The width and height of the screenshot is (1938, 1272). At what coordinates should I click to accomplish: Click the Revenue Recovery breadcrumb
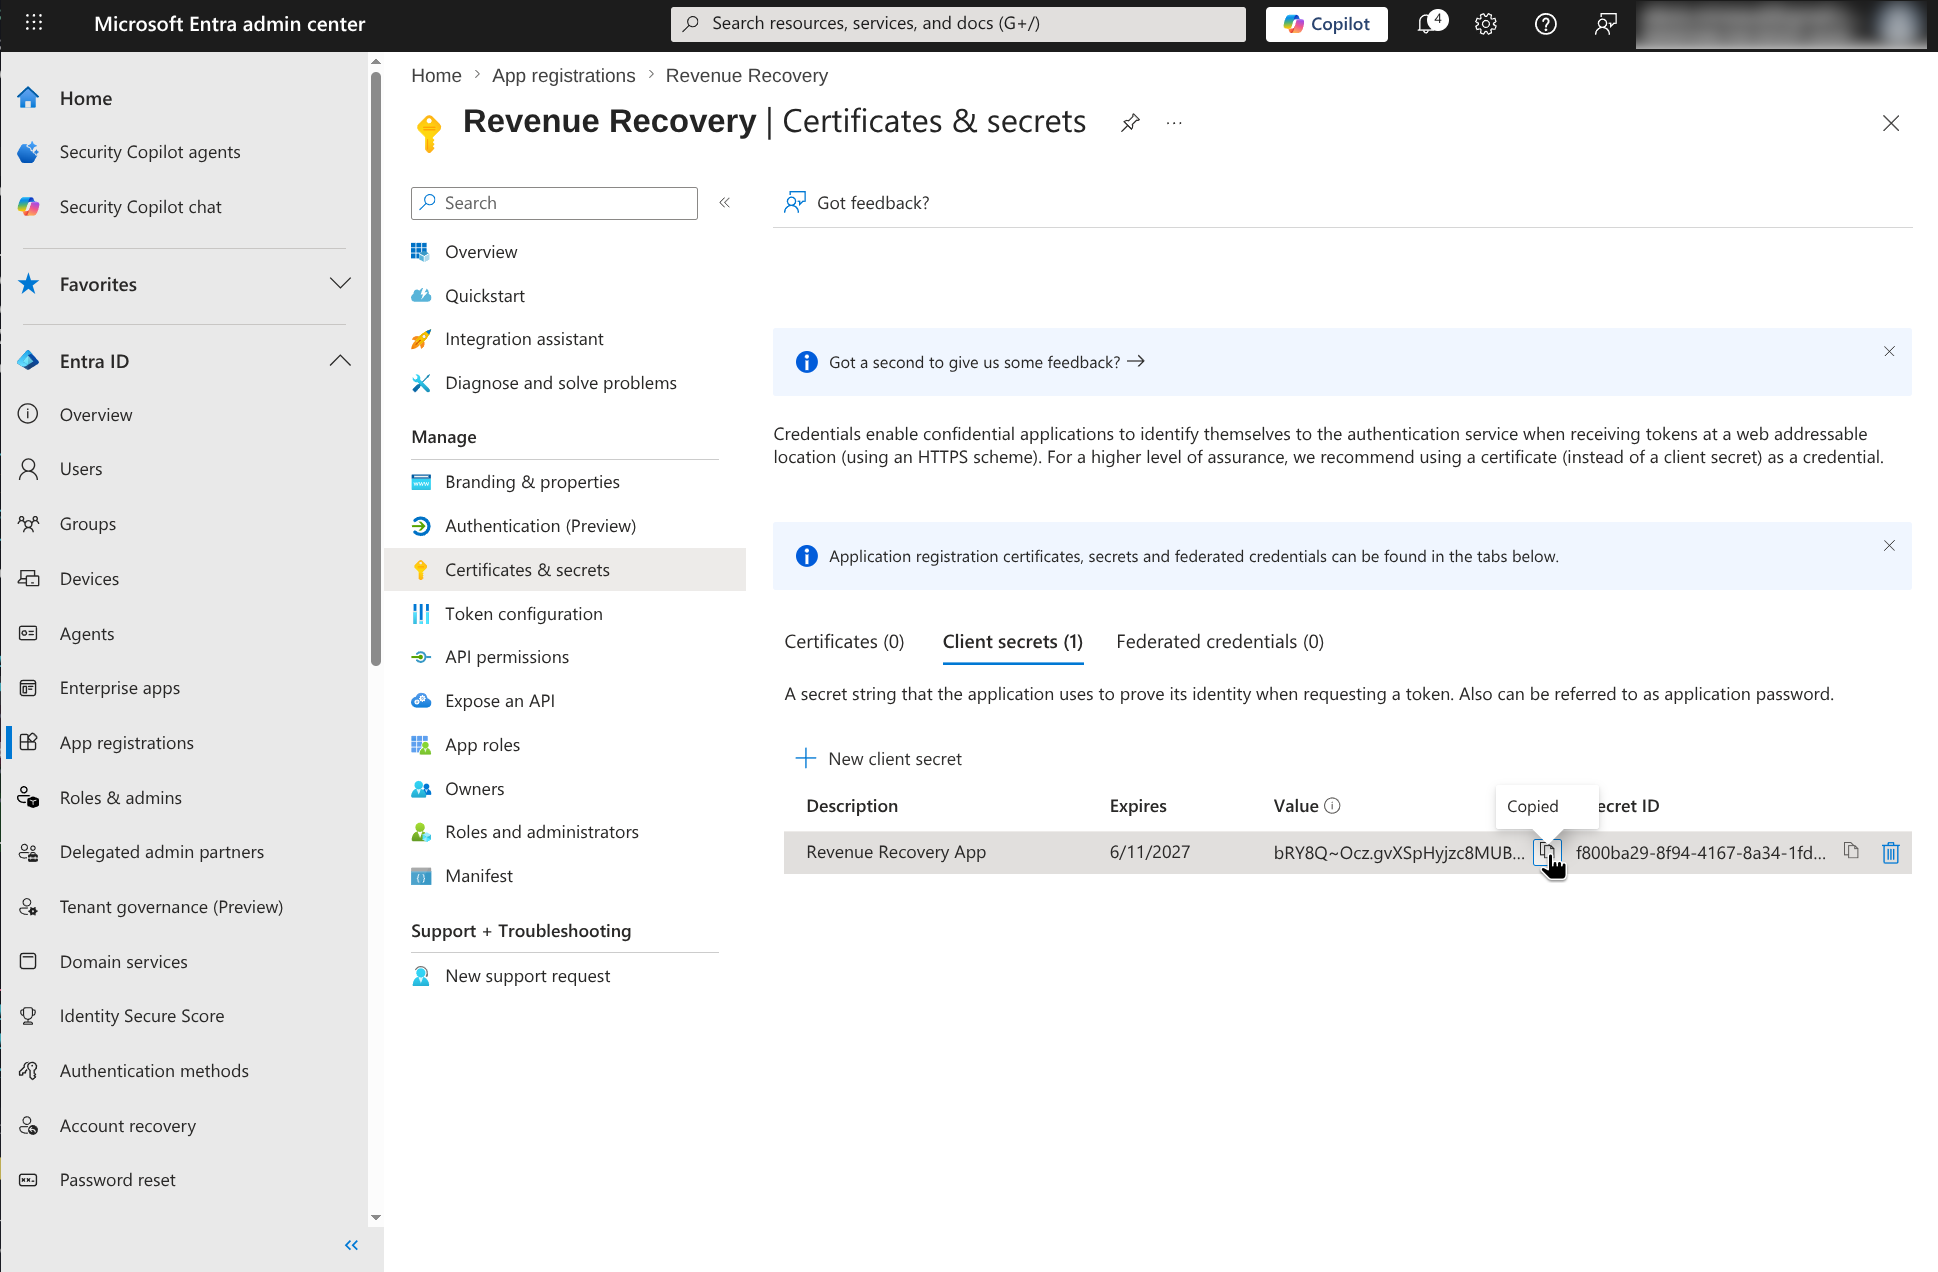point(747,76)
